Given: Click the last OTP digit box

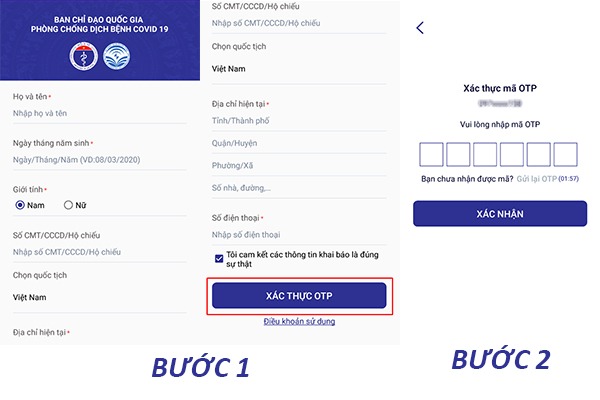Looking at the screenshot, I should coord(566,154).
